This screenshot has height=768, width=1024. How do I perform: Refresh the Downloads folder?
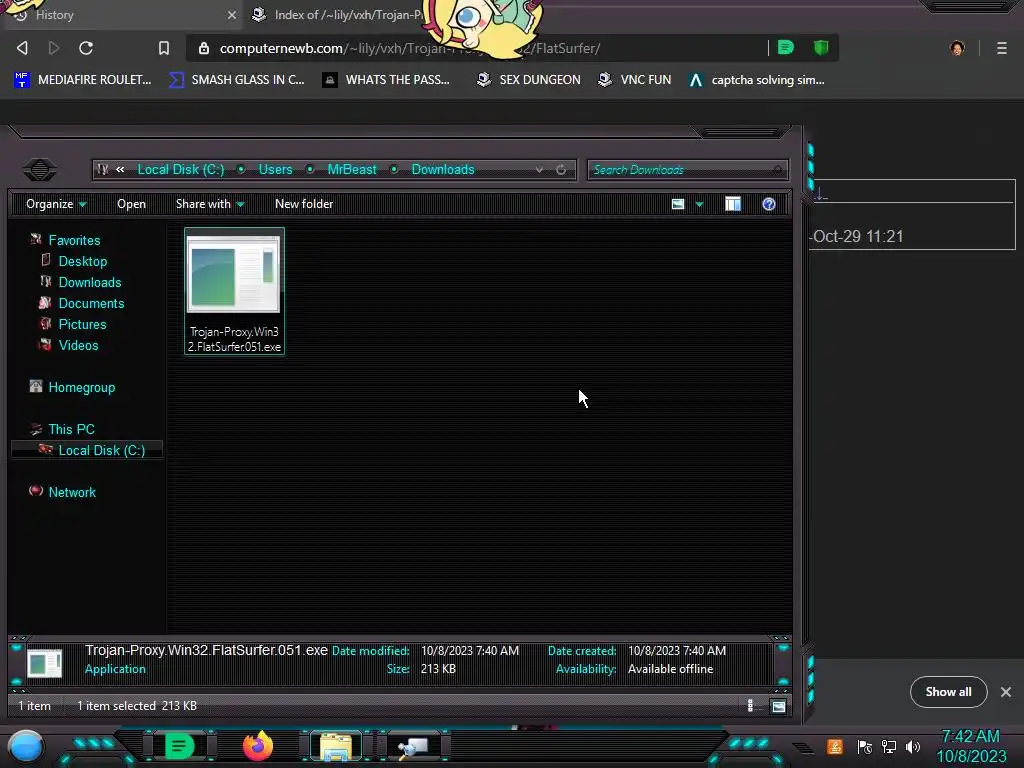click(x=561, y=169)
